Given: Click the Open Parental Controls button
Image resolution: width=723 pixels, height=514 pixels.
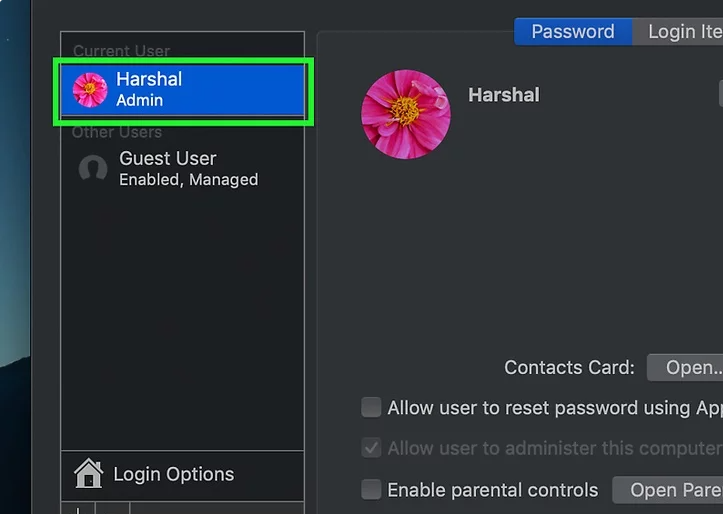Looking at the screenshot, I should pyautogui.click(x=667, y=490).
